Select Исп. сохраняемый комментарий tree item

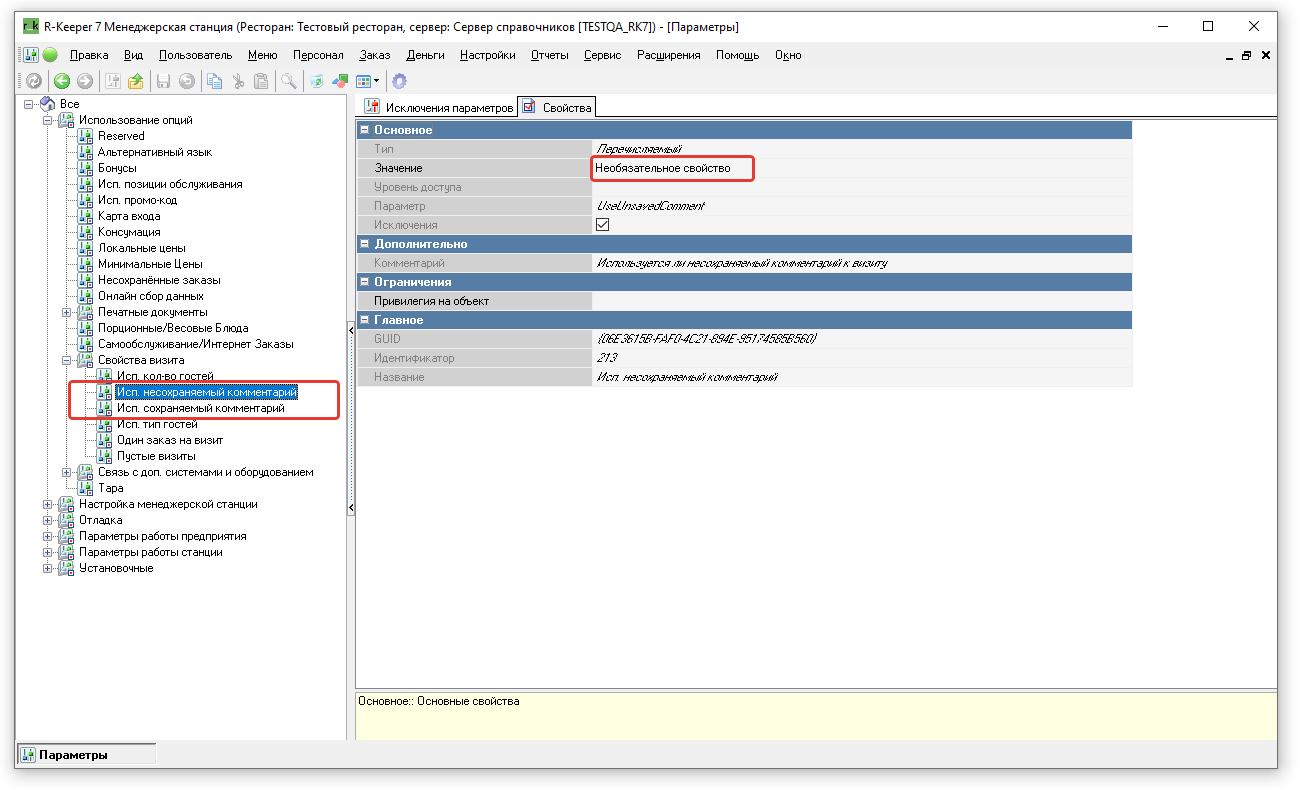200,408
